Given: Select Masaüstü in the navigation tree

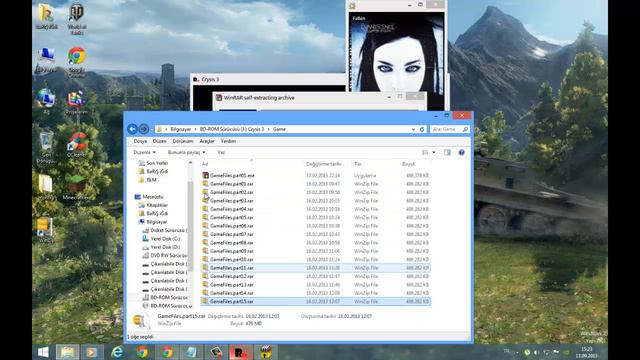Looking at the screenshot, I should tap(153, 197).
